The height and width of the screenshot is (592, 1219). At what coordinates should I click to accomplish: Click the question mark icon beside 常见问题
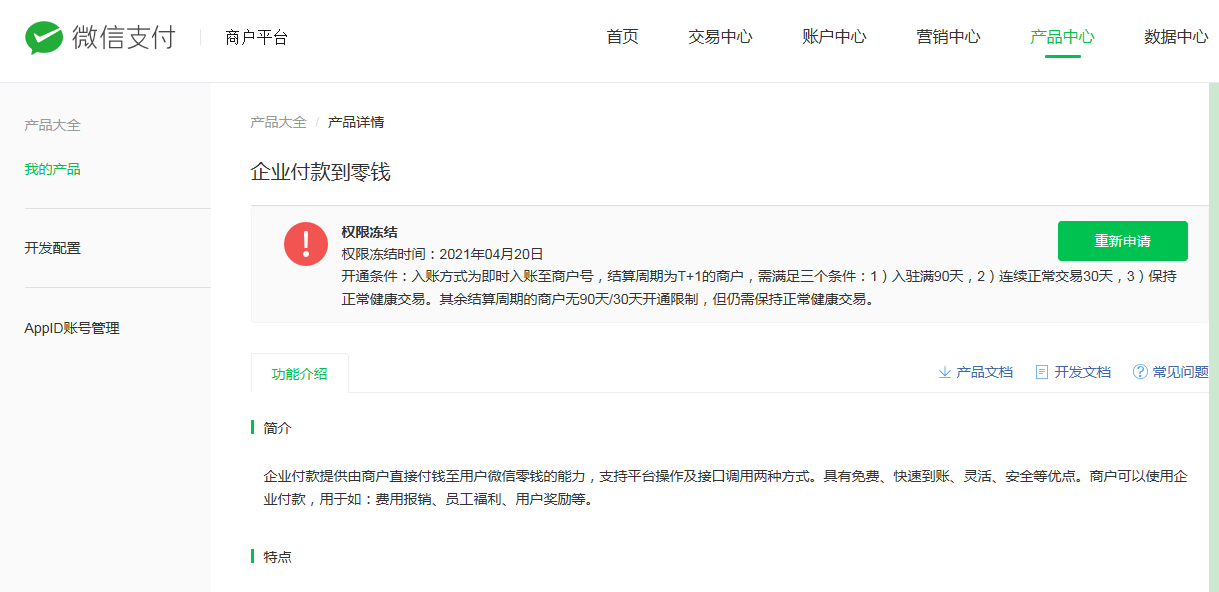pyautogui.click(x=1140, y=372)
